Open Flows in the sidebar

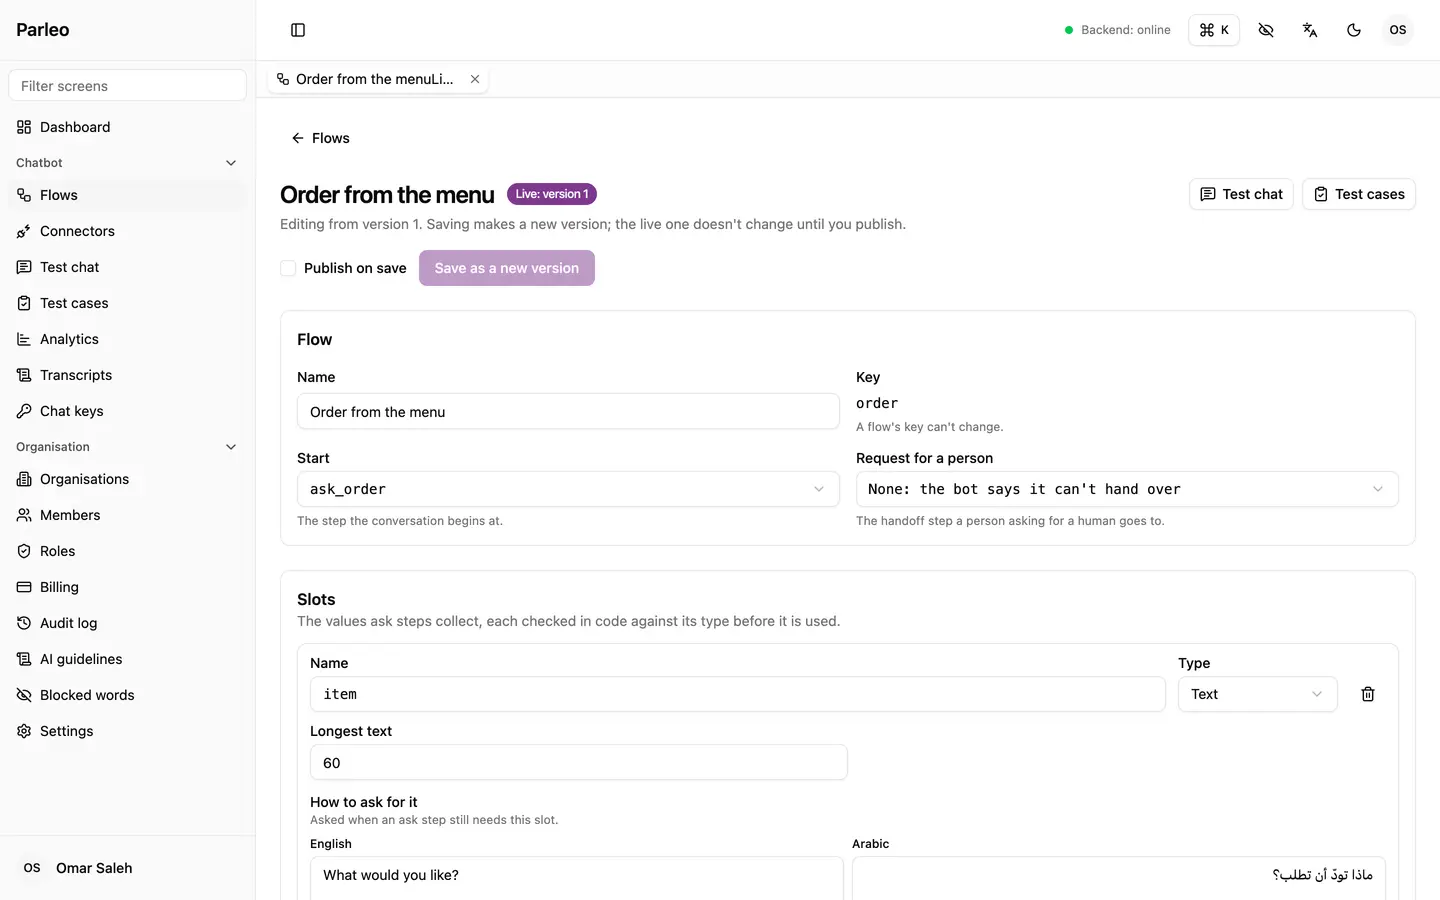click(x=127, y=195)
